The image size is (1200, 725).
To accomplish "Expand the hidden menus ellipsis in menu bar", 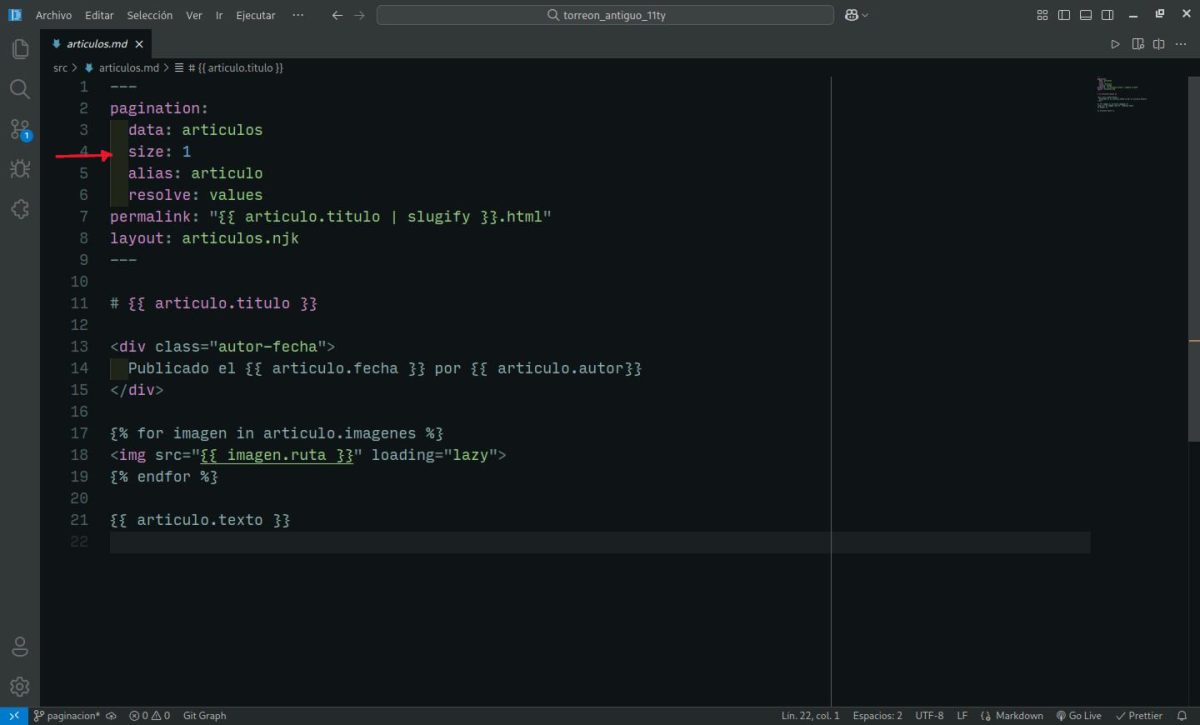I will click(298, 15).
